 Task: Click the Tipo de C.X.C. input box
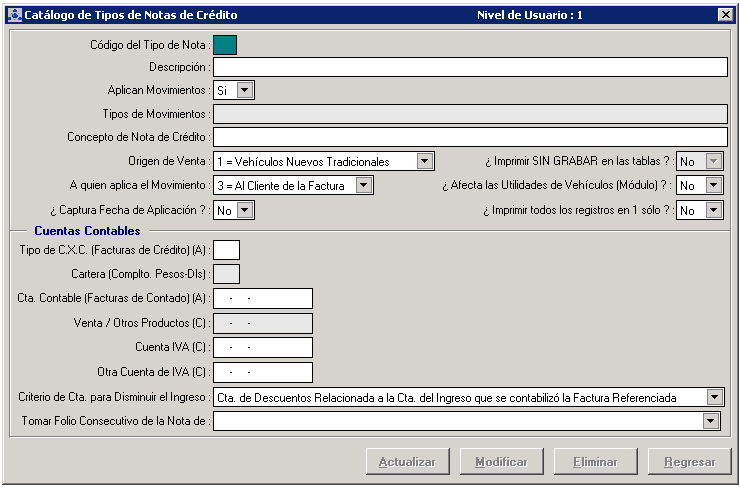227,250
